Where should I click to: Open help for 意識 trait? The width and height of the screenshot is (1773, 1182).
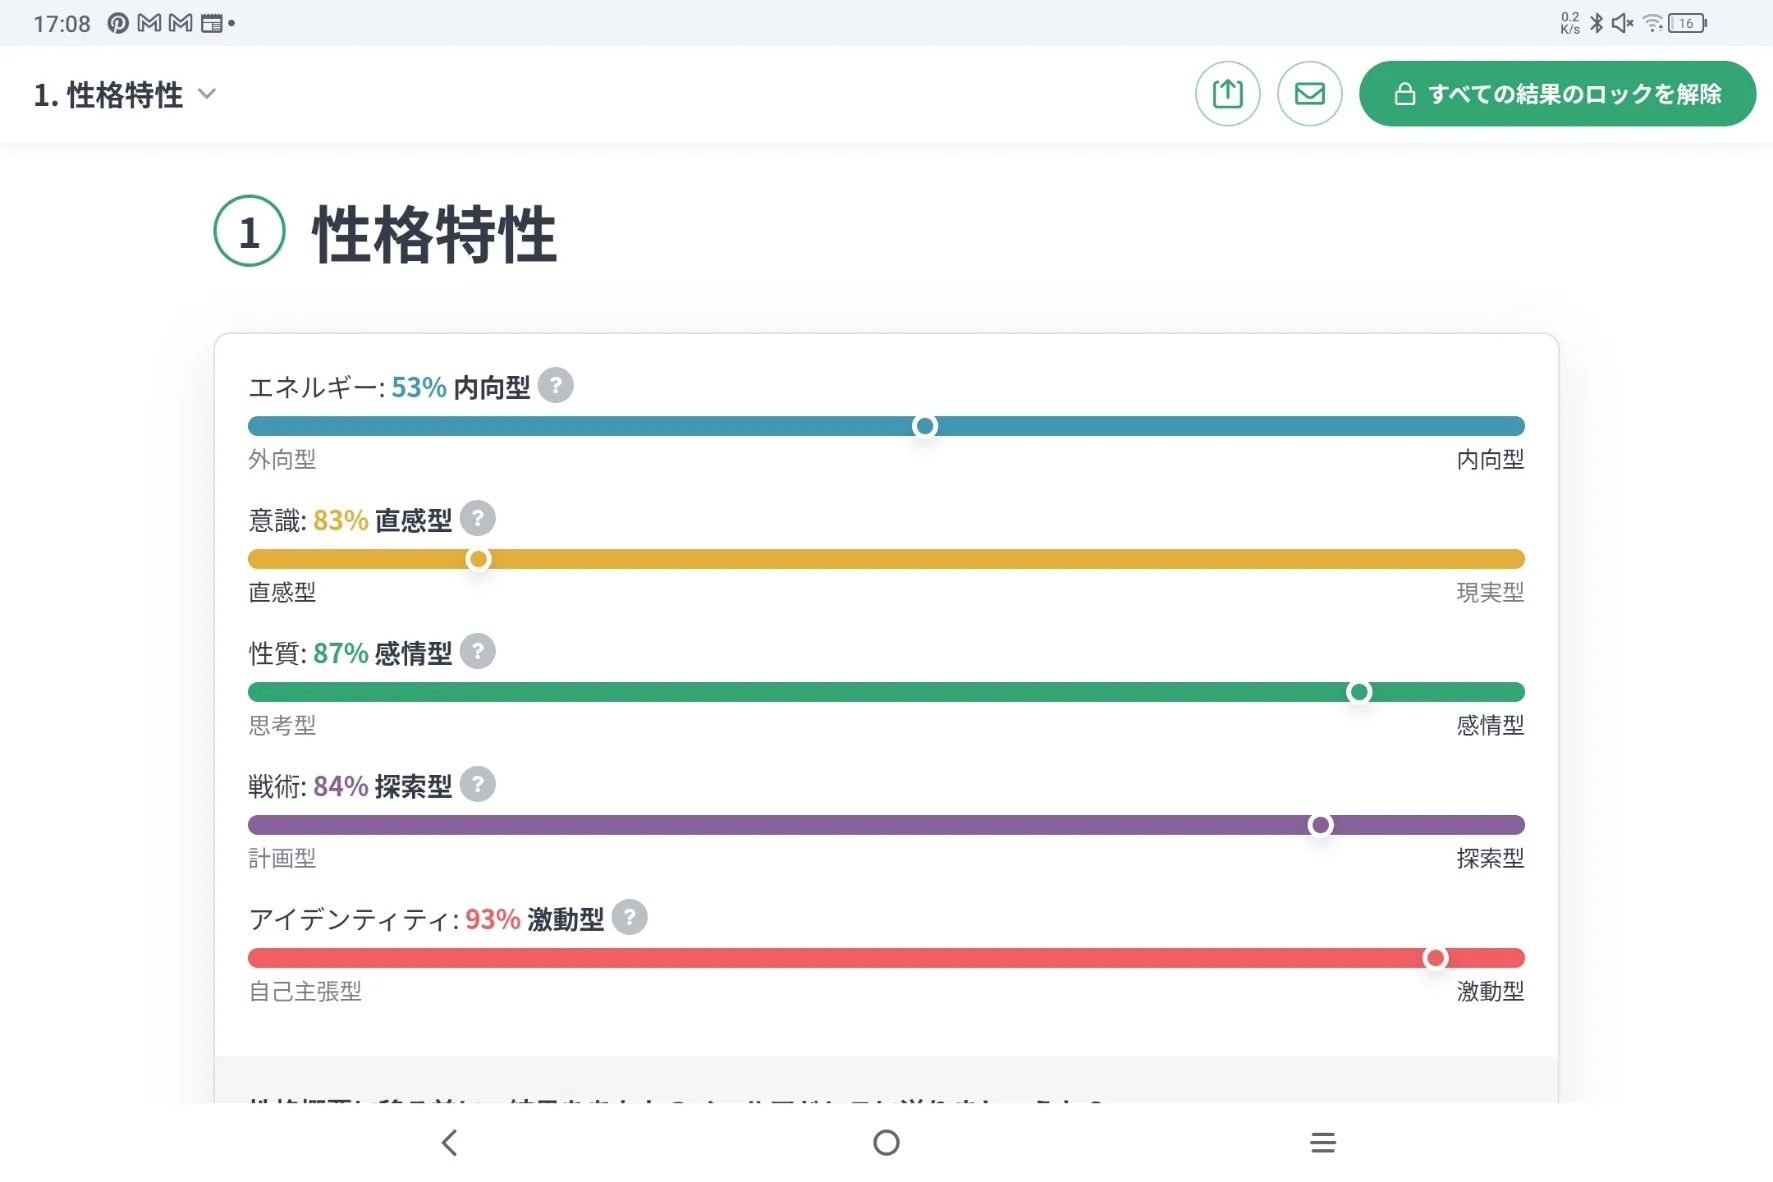478,518
